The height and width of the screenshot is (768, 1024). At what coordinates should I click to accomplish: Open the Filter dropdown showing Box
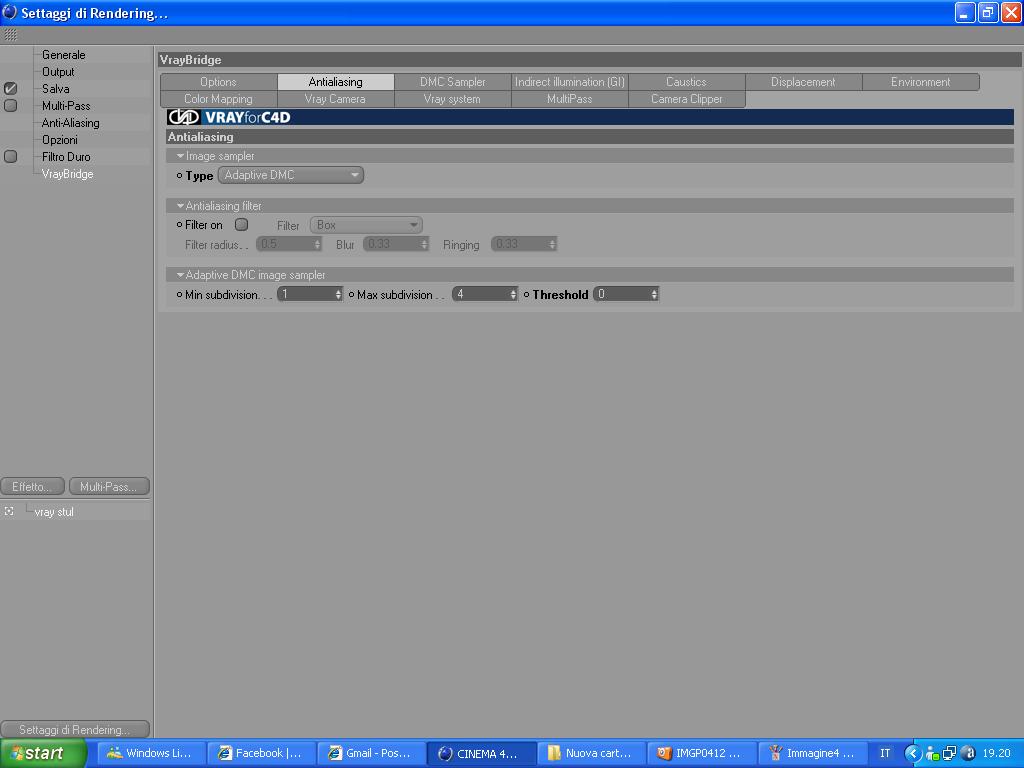(x=366, y=225)
